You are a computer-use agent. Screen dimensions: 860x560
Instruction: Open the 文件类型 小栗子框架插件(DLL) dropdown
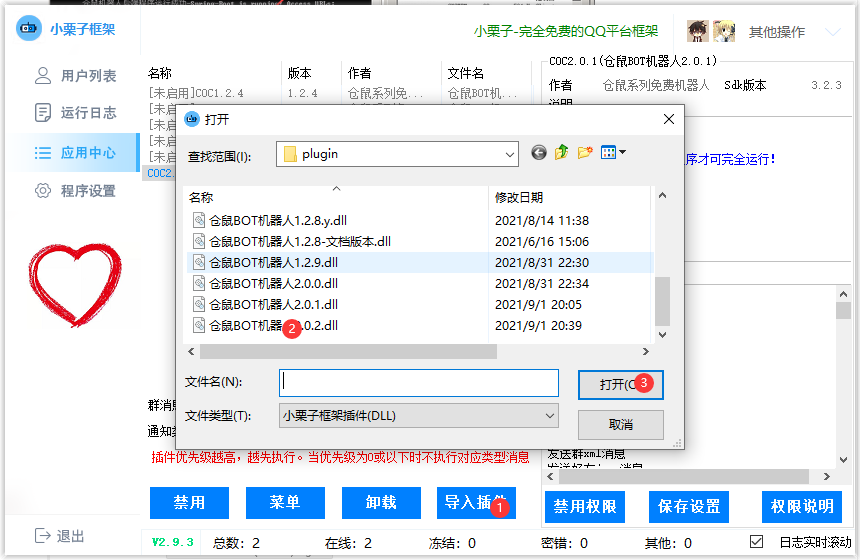[419, 416]
